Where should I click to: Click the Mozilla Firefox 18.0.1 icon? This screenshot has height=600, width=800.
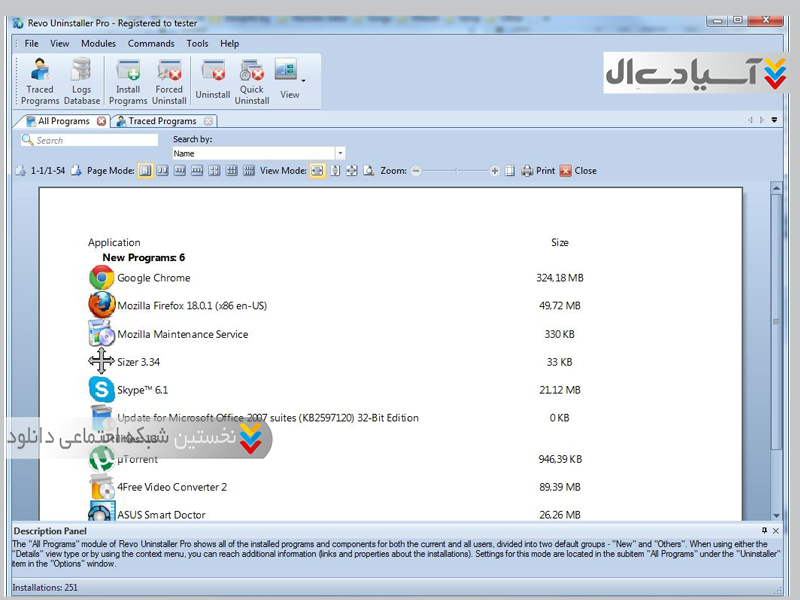(101, 305)
